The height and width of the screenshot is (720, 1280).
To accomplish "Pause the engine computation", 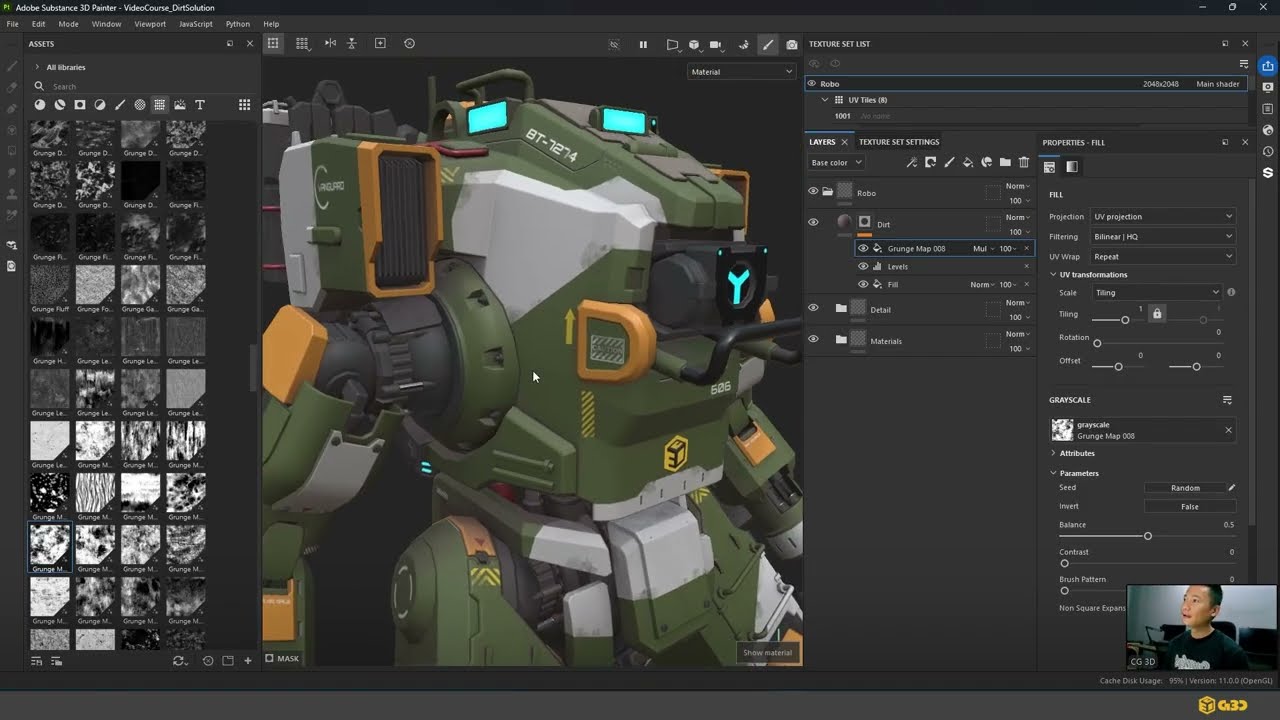I will tap(643, 44).
